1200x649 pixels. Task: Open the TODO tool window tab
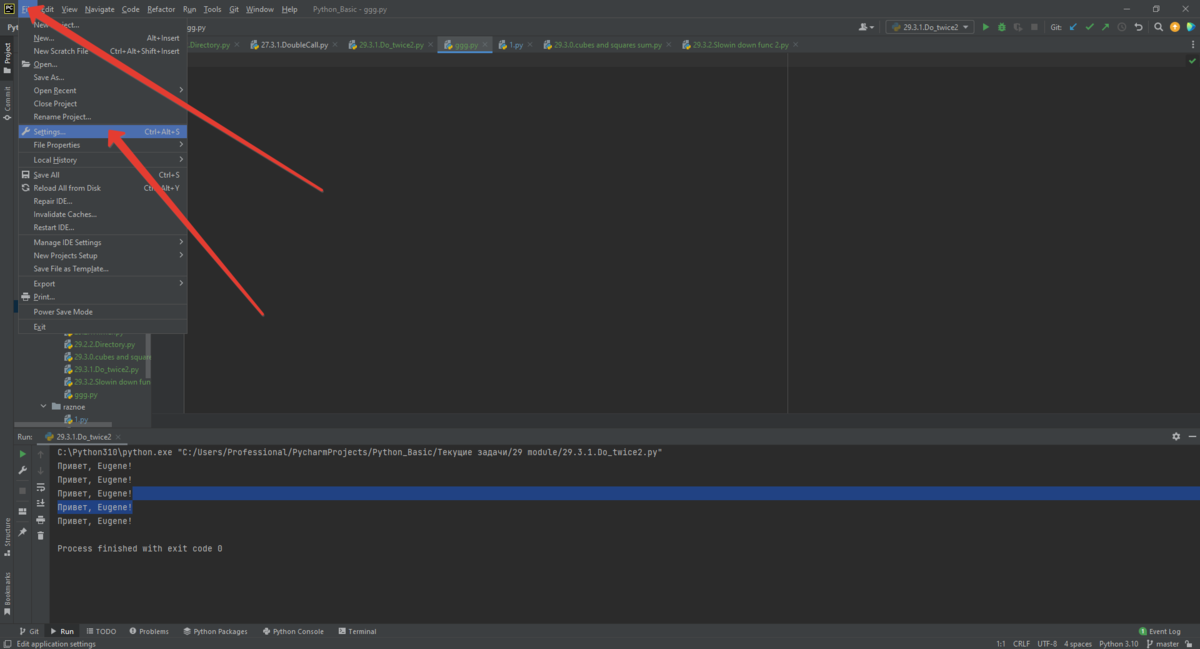(x=102, y=632)
